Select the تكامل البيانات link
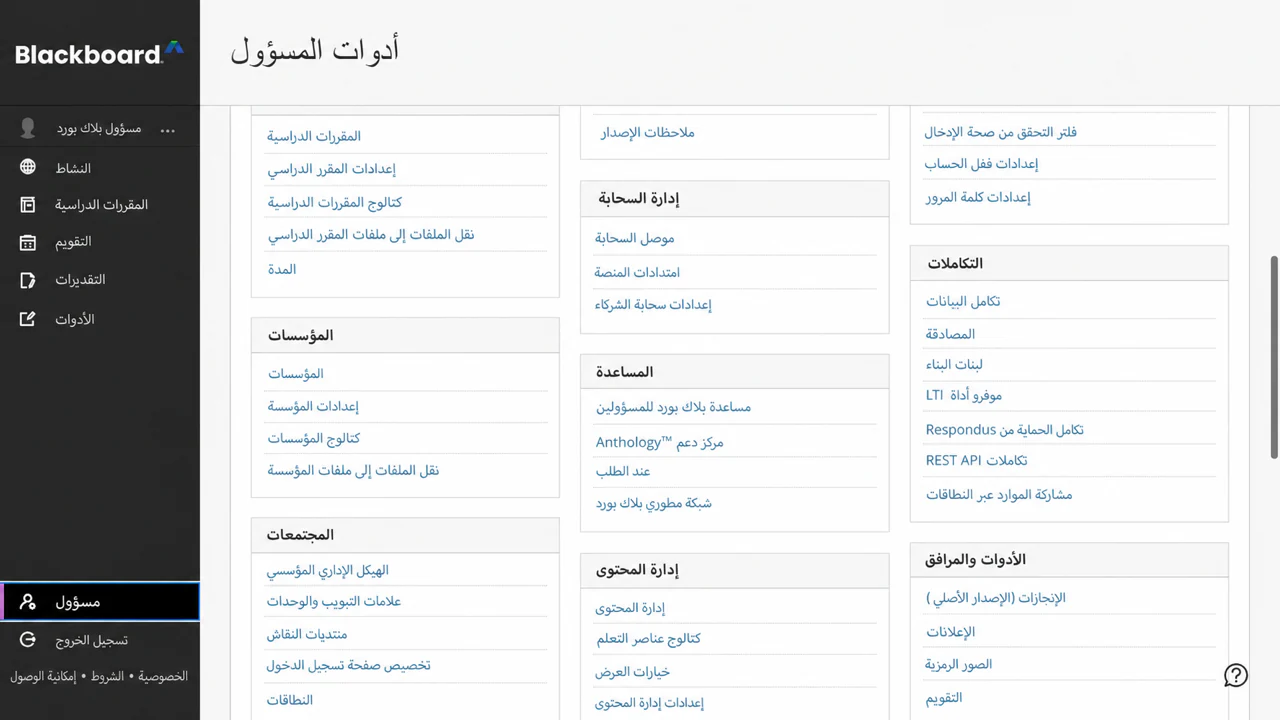The width and height of the screenshot is (1280, 720). (963, 301)
